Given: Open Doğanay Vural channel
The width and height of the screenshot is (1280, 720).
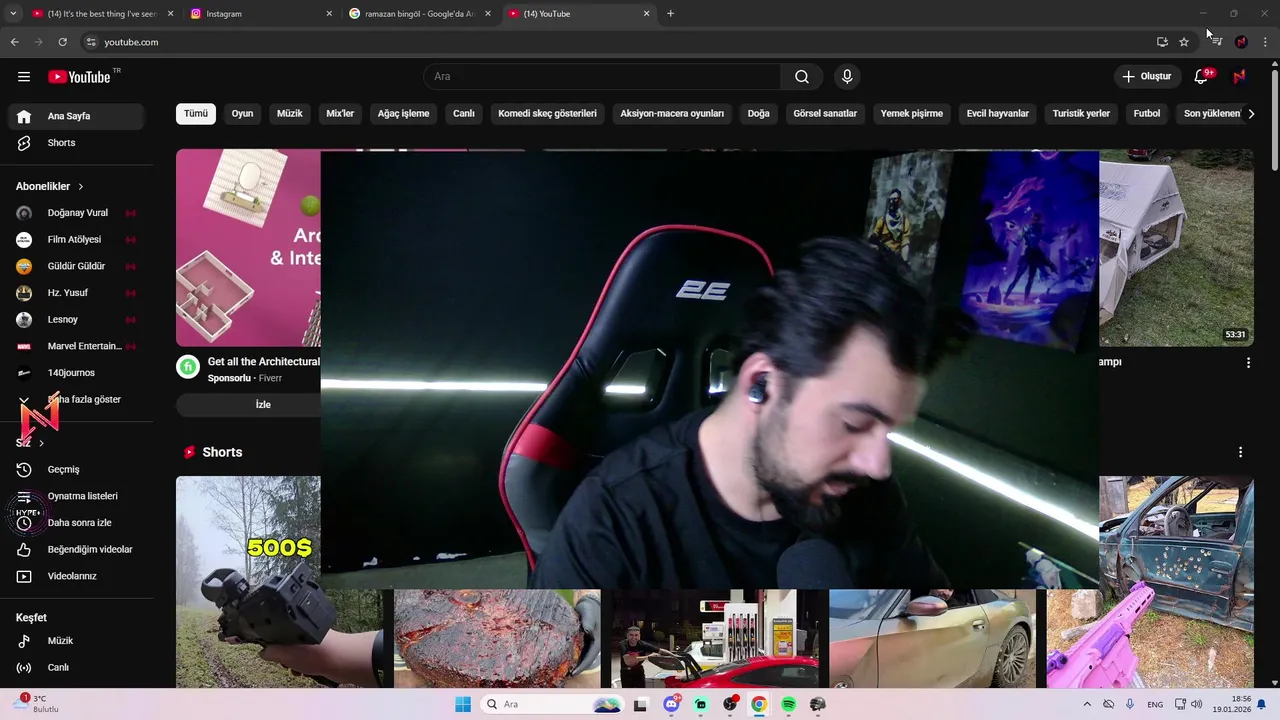Looking at the screenshot, I should tap(78, 213).
